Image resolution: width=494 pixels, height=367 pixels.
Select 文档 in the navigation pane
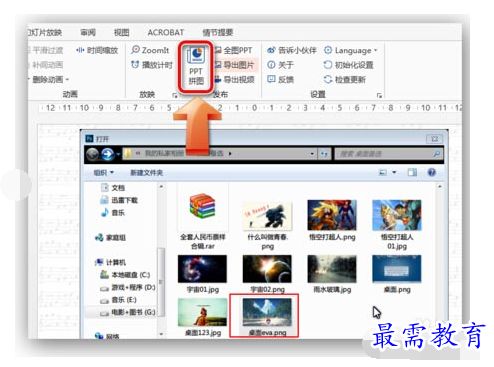113,188
